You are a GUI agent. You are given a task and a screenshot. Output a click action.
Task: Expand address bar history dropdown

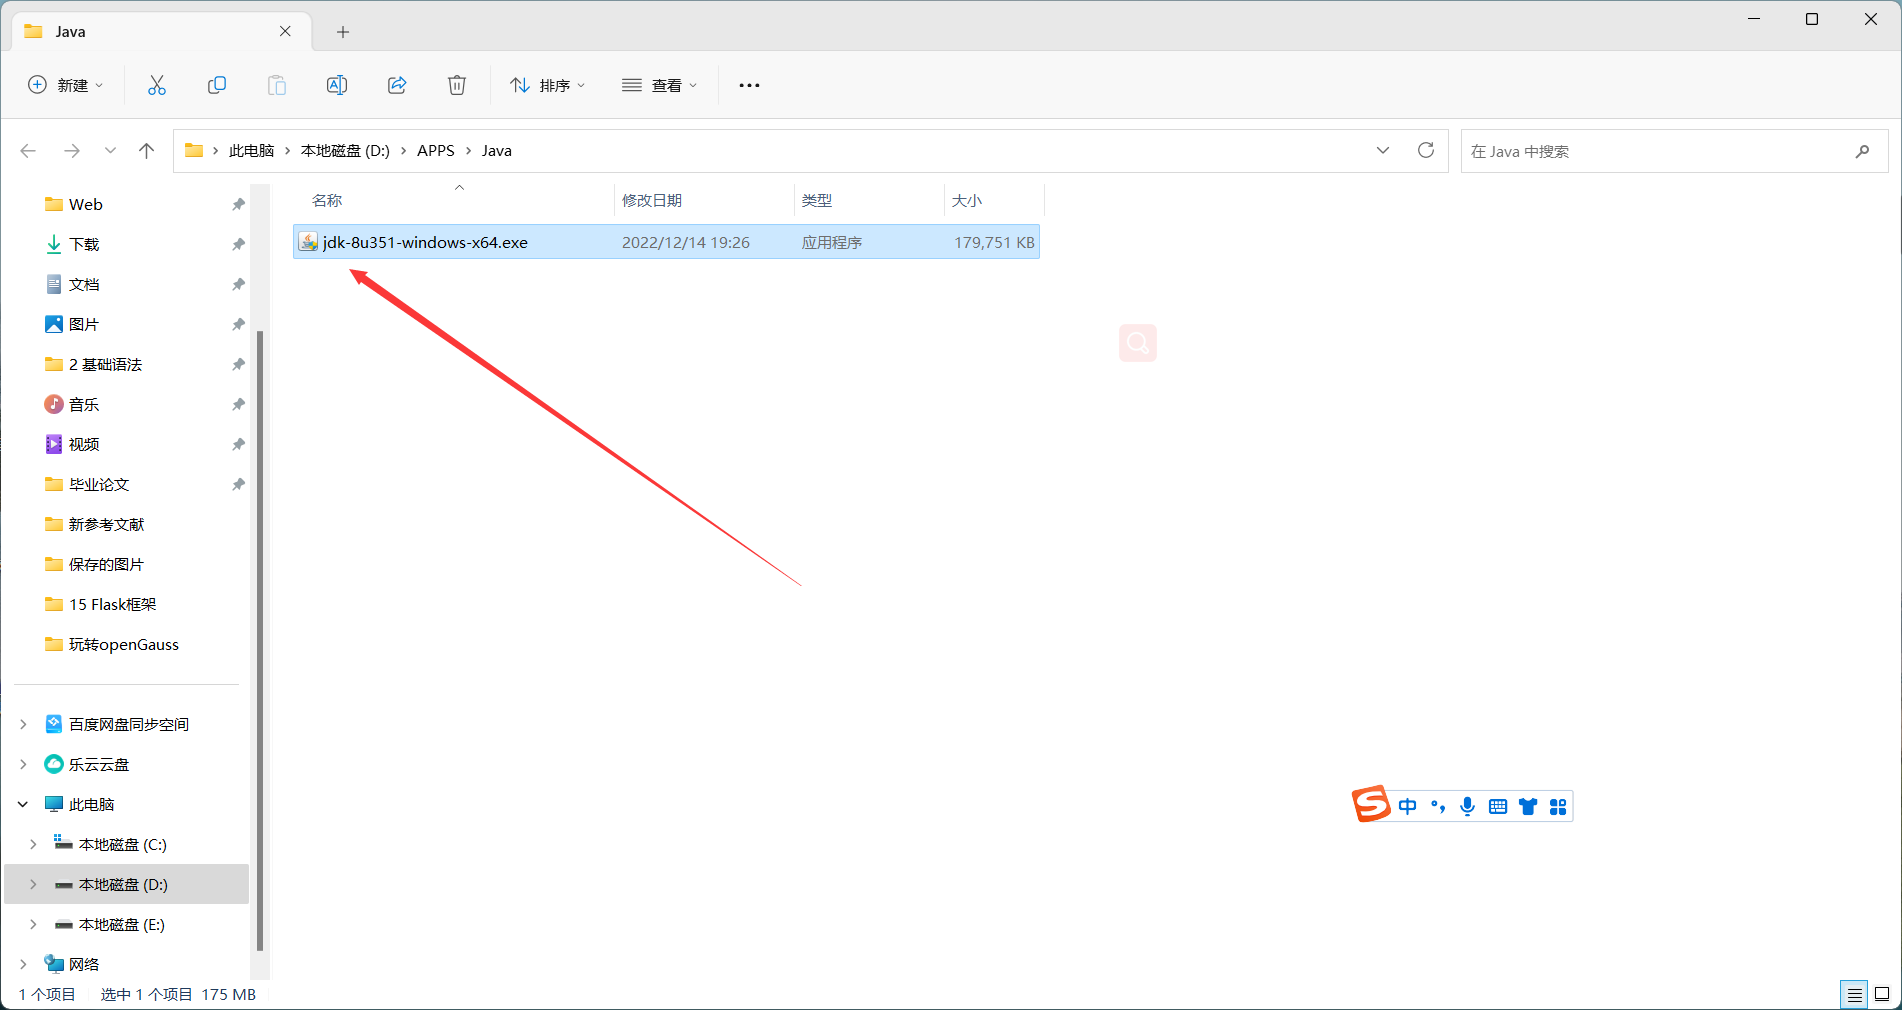tap(1383, 150)
